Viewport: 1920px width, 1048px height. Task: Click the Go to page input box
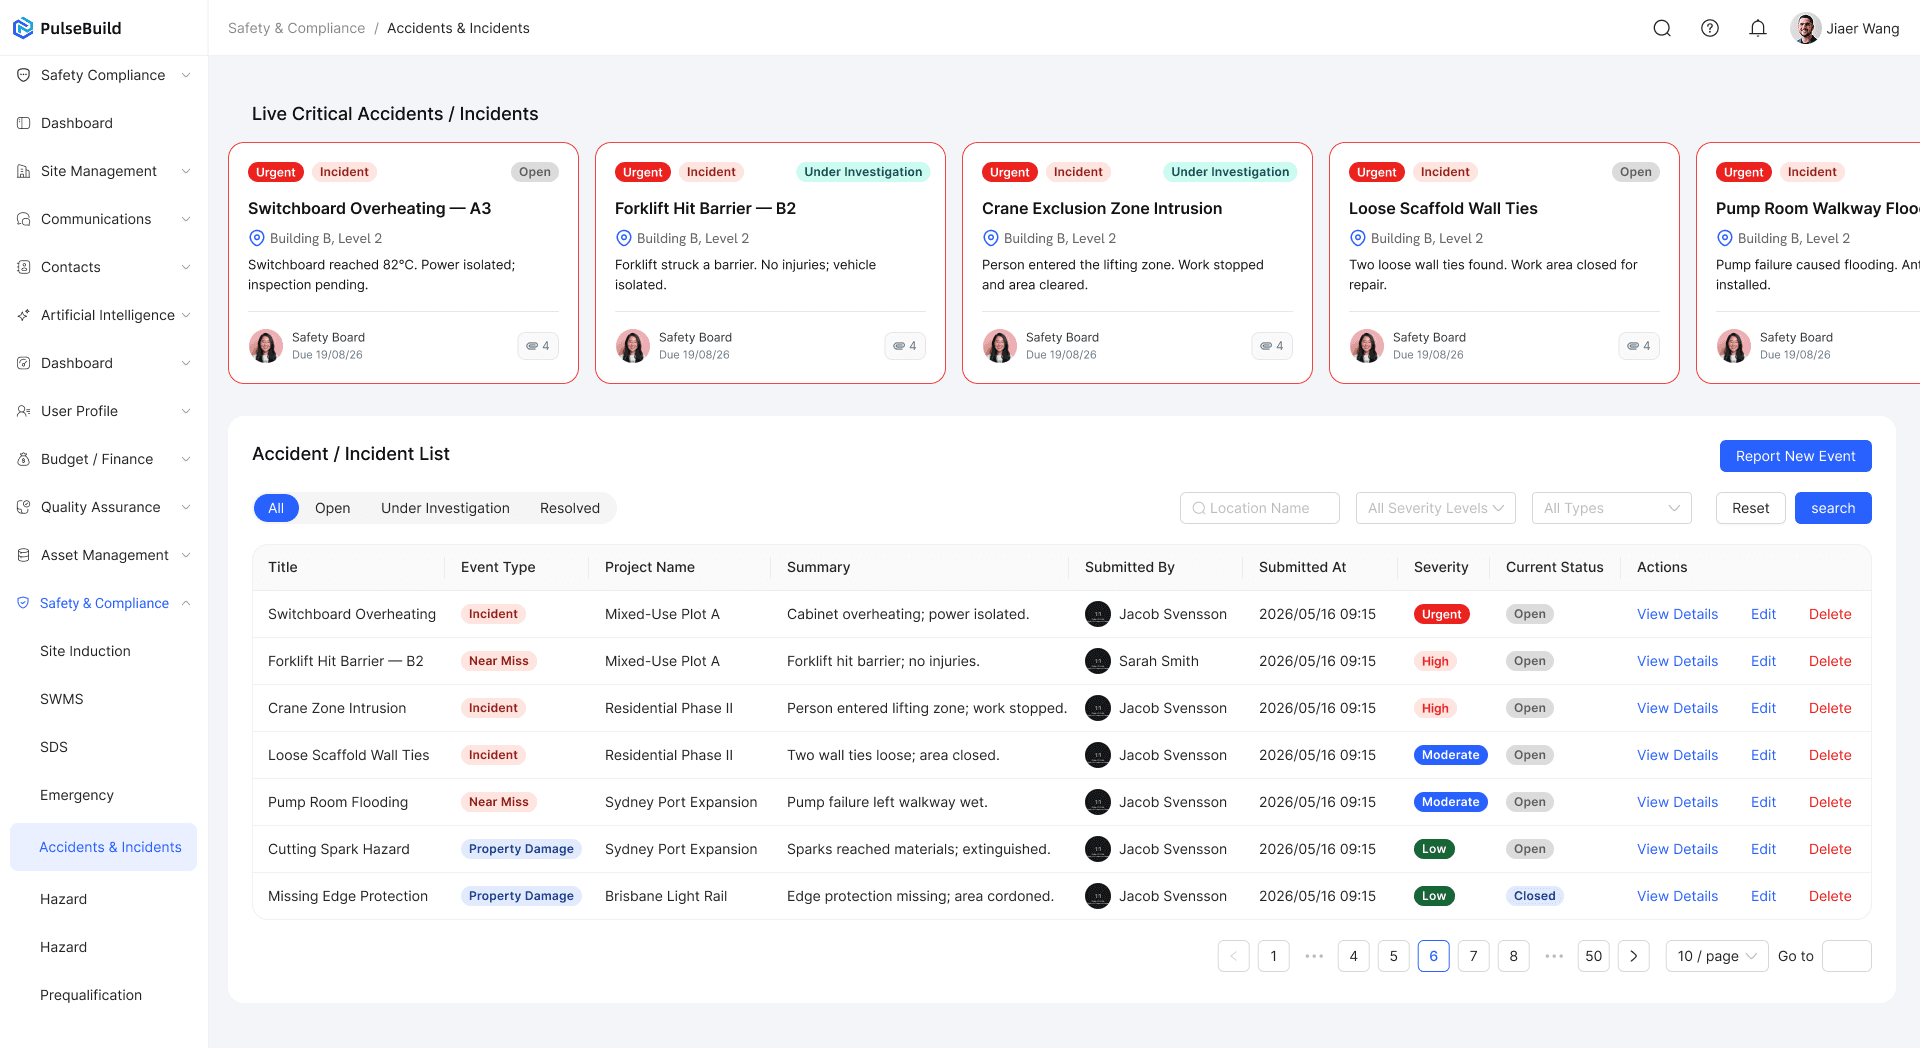point(1847,956)
